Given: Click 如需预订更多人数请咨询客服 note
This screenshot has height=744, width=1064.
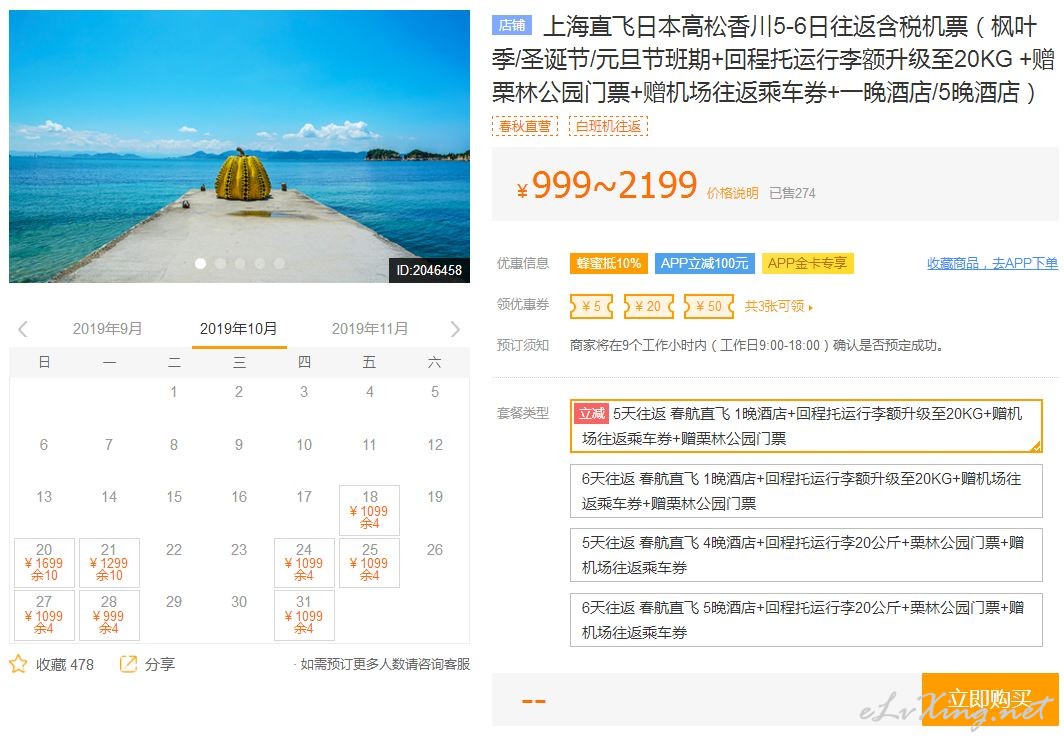Looking at the screenshot, I should point(385,664).
